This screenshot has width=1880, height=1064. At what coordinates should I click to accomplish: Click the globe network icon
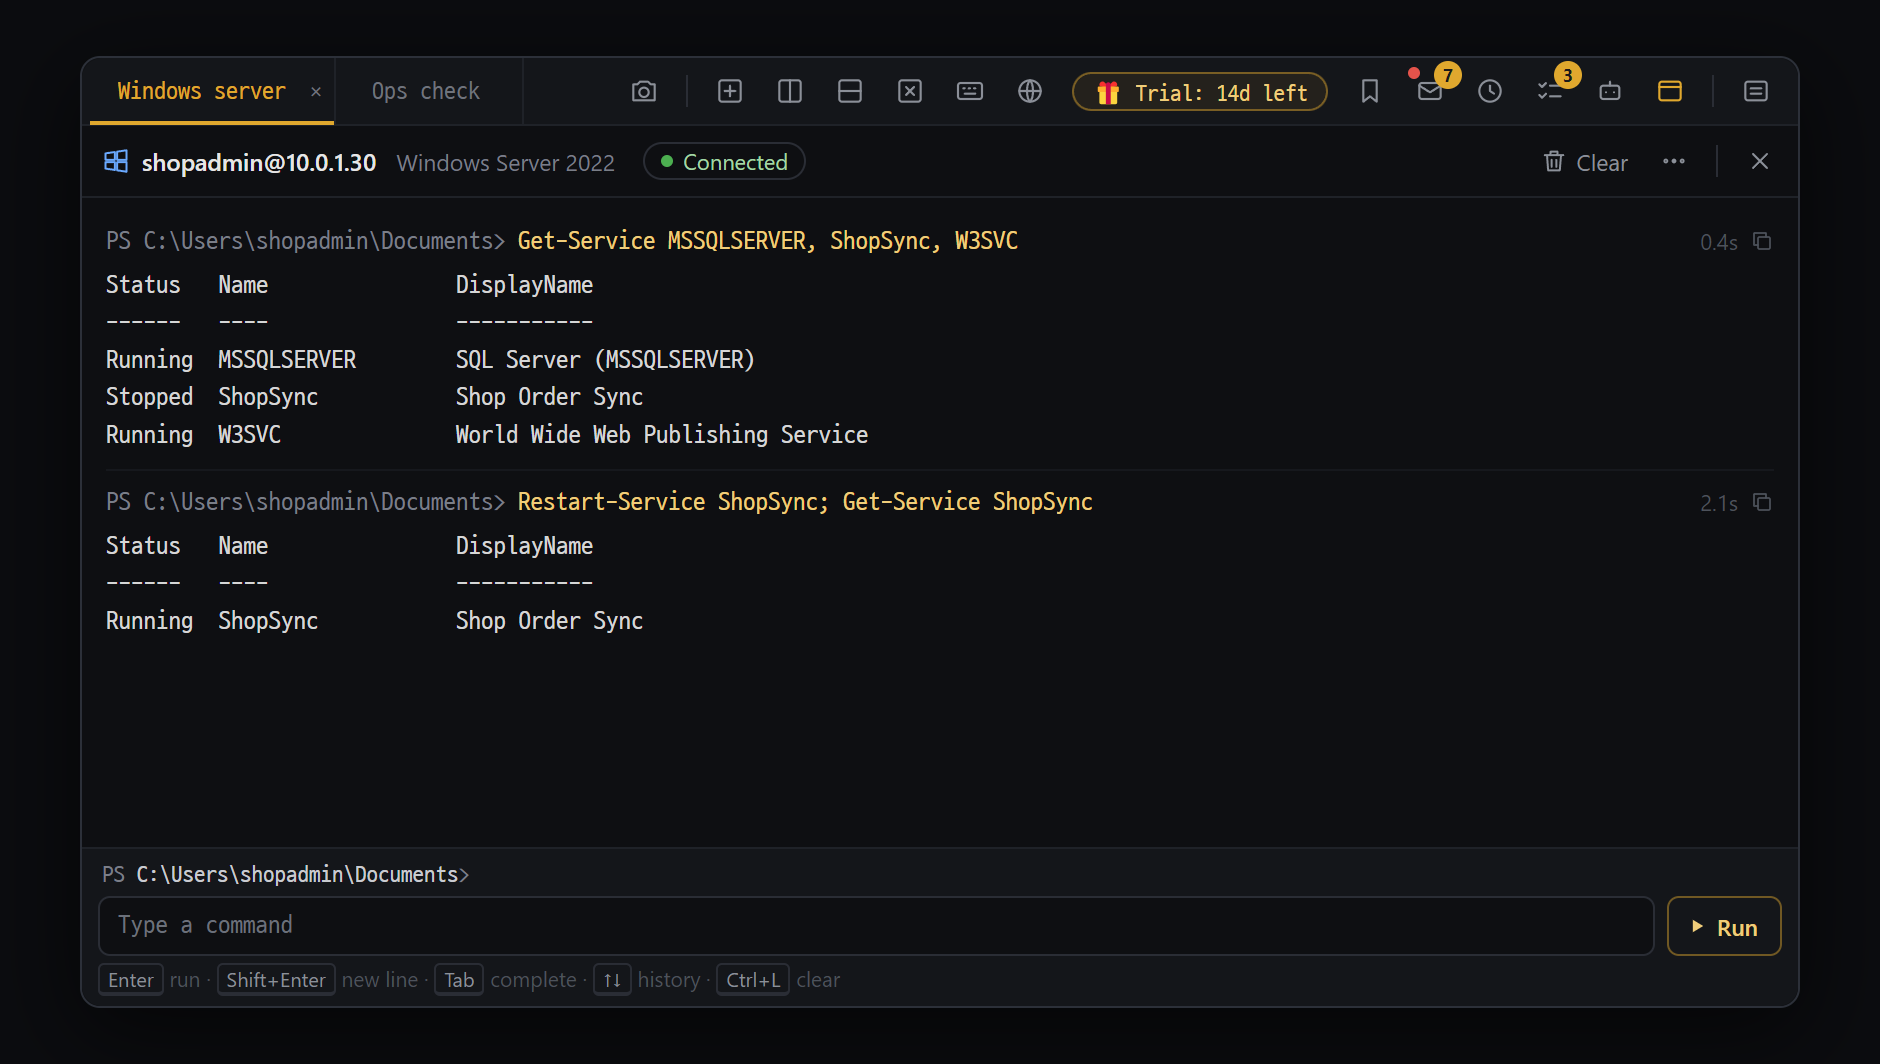[x=1030, y=91]
